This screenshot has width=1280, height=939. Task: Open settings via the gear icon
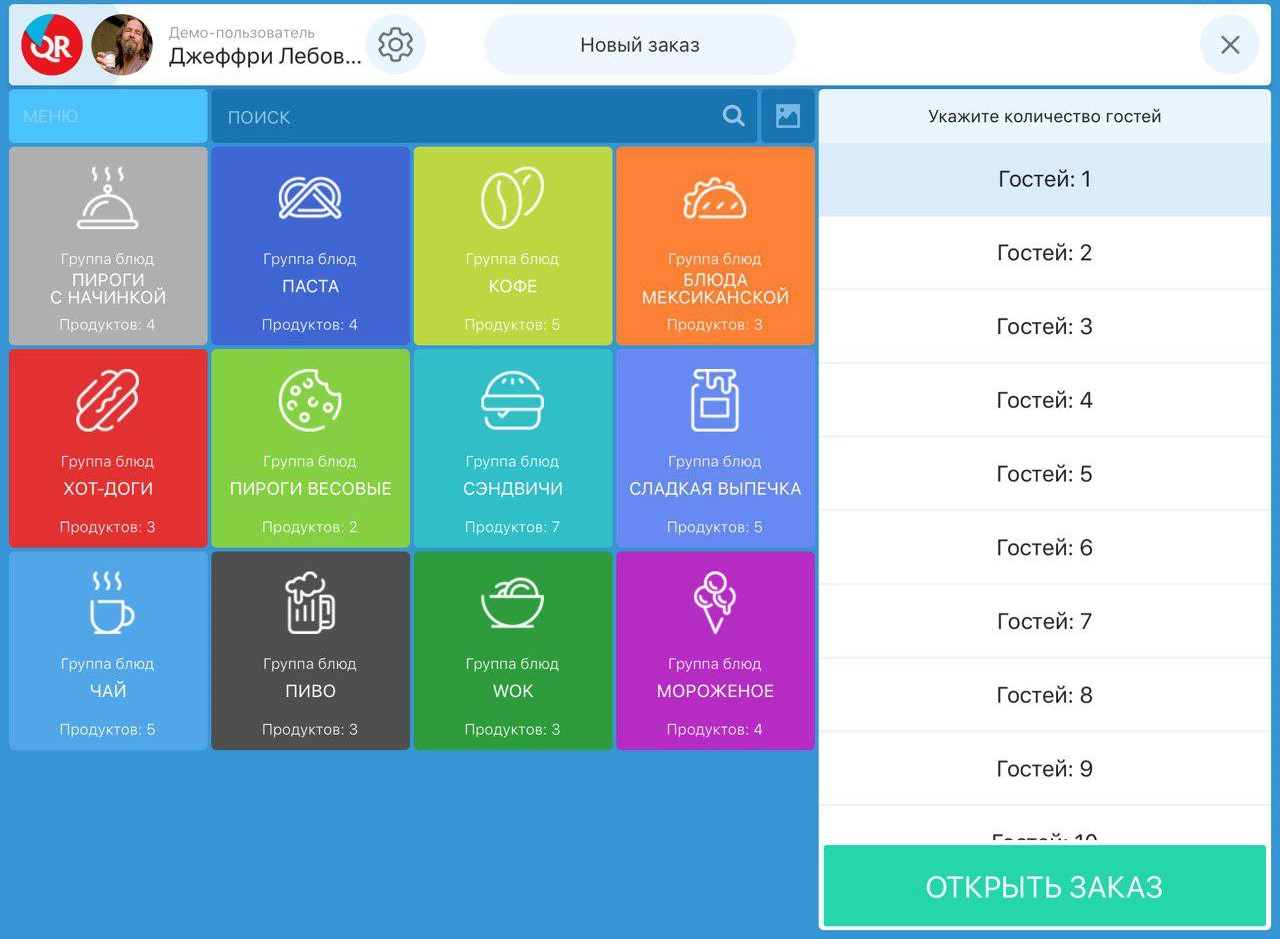tap(395, 45)
